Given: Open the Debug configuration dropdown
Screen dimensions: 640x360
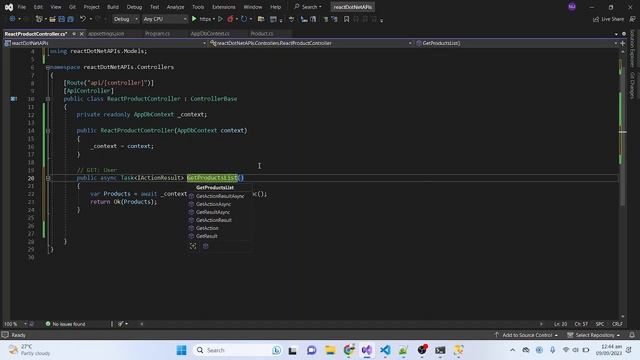Looking at the screenshot, I should click(125, 19).
